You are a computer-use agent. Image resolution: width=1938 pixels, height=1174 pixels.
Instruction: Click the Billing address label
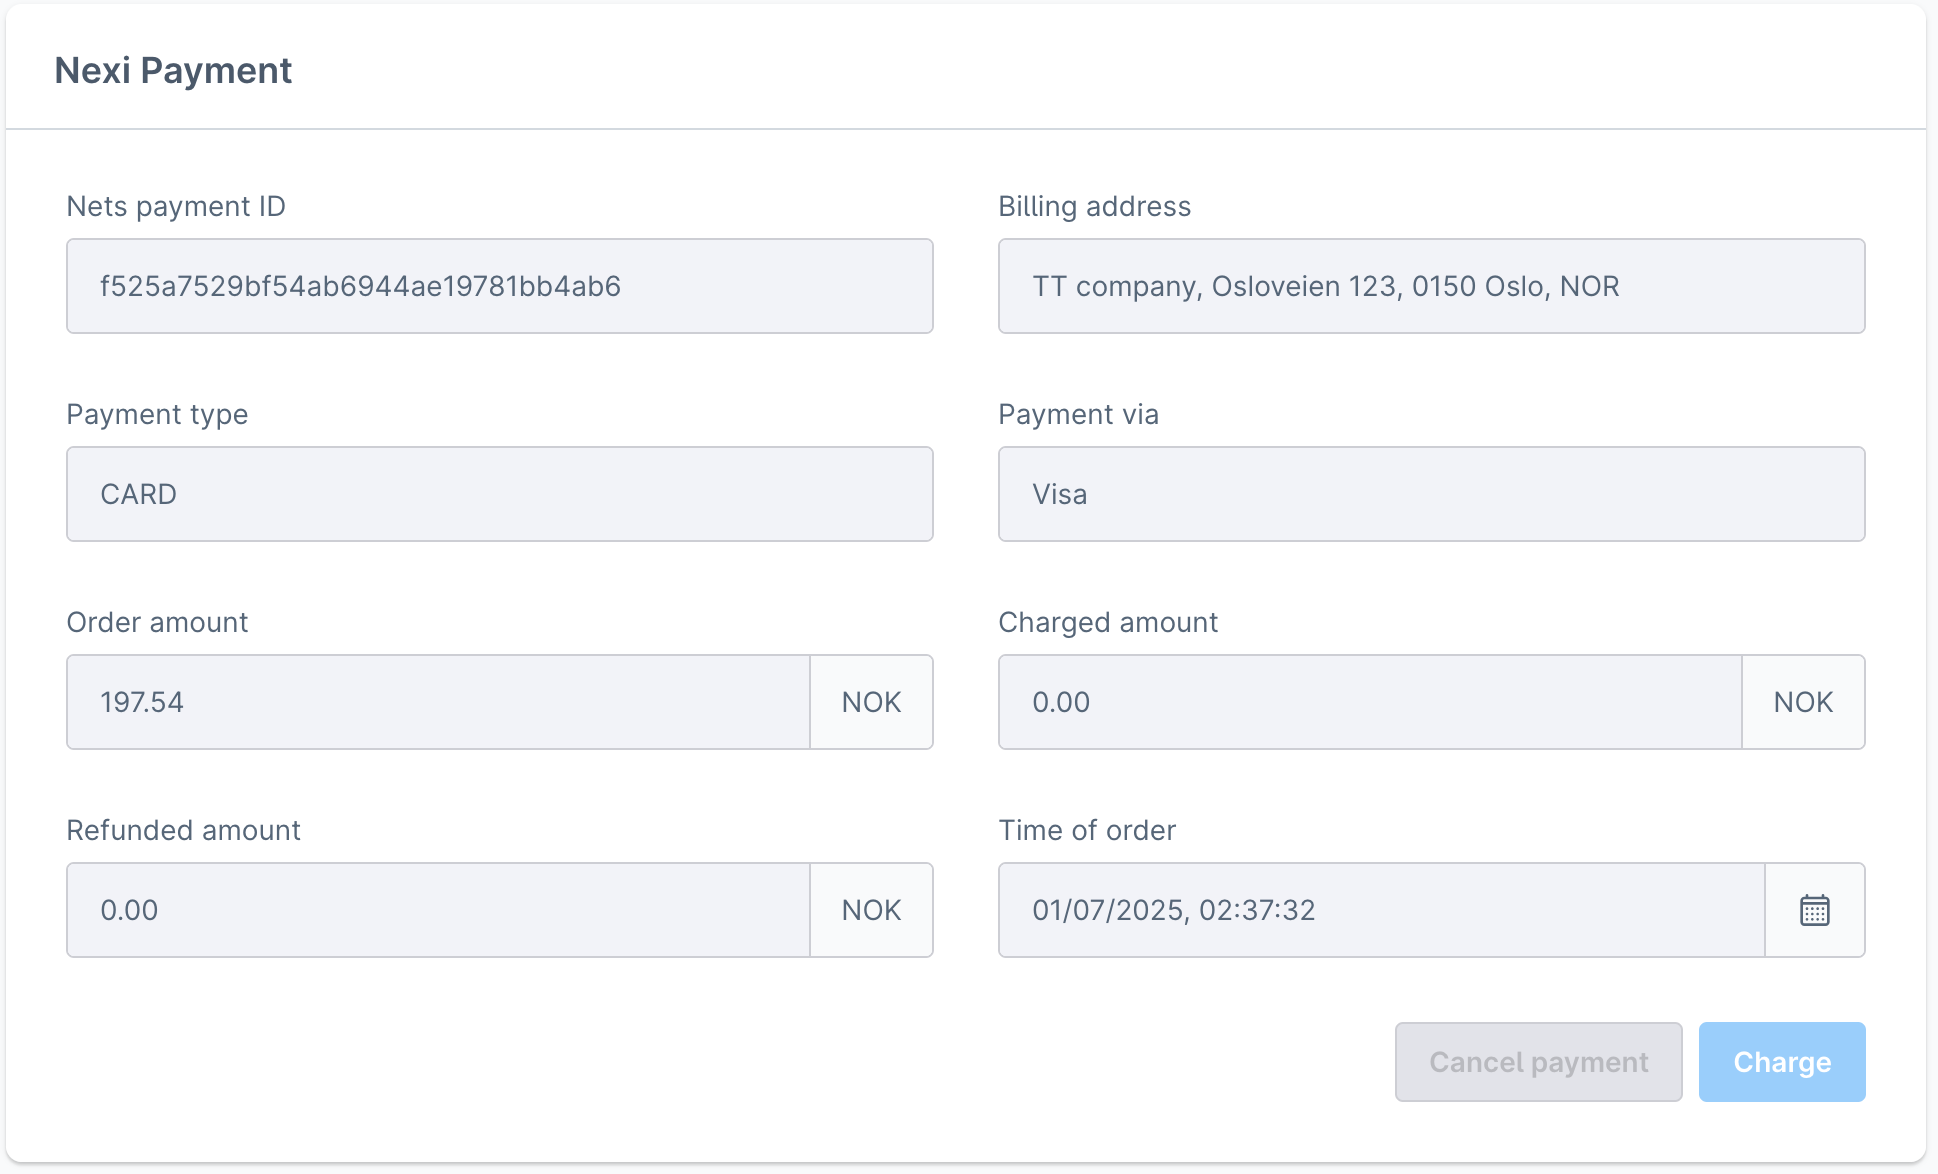(x=1094, y=206)
